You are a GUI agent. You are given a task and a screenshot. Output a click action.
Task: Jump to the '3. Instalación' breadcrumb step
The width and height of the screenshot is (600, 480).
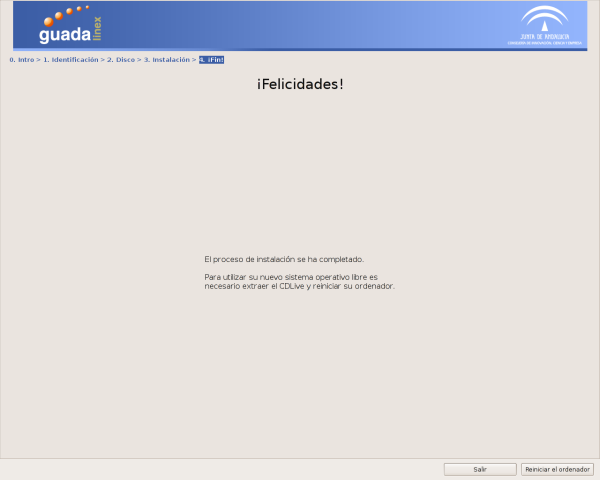166,60
